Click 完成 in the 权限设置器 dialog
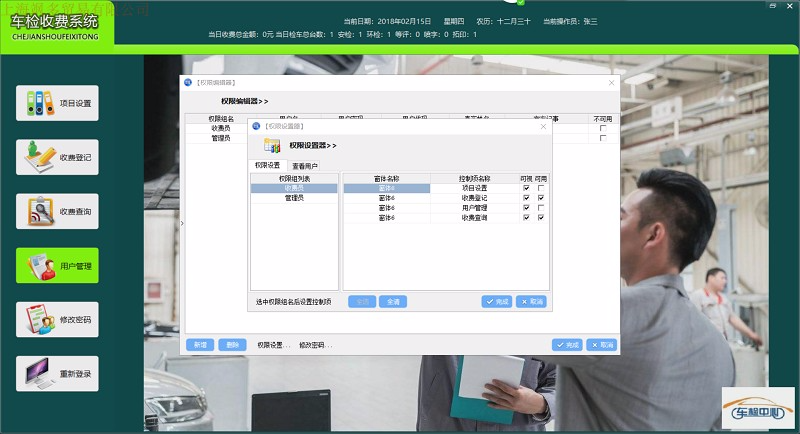Viewport: 800px width, 434px height. point(497,301)
